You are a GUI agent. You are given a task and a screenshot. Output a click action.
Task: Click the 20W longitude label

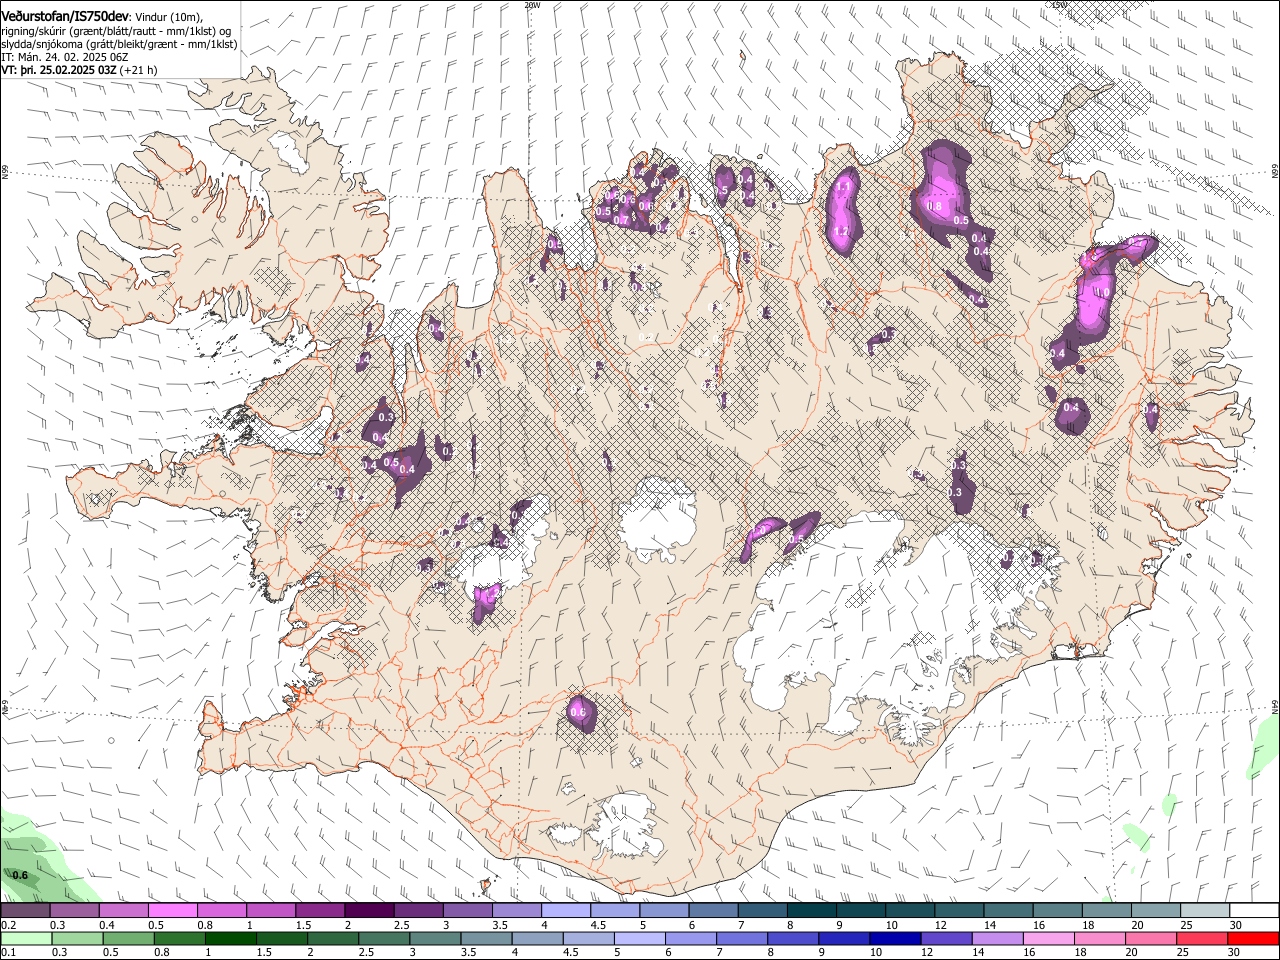pyautogui.click(x=532, y=5)
